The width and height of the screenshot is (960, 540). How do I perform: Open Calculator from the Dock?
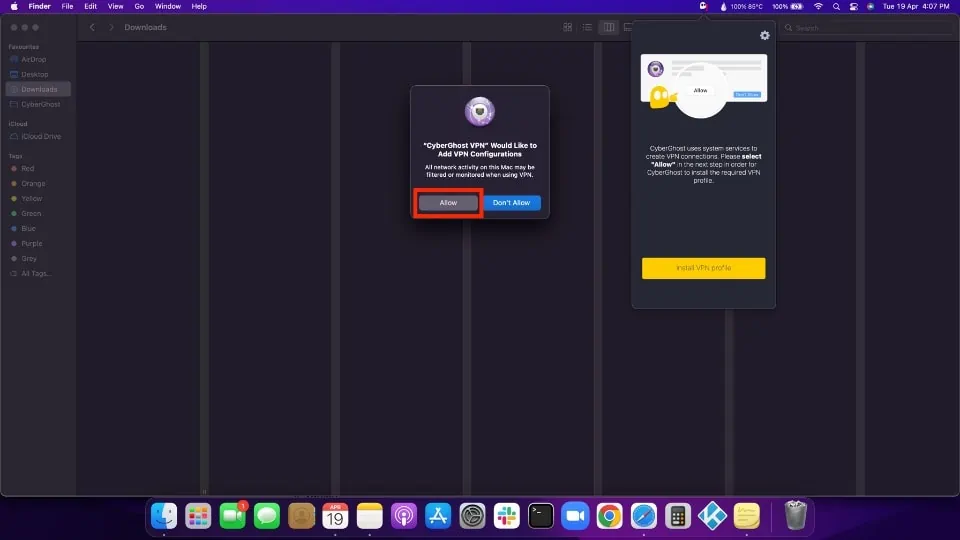(x=678, y=516)
